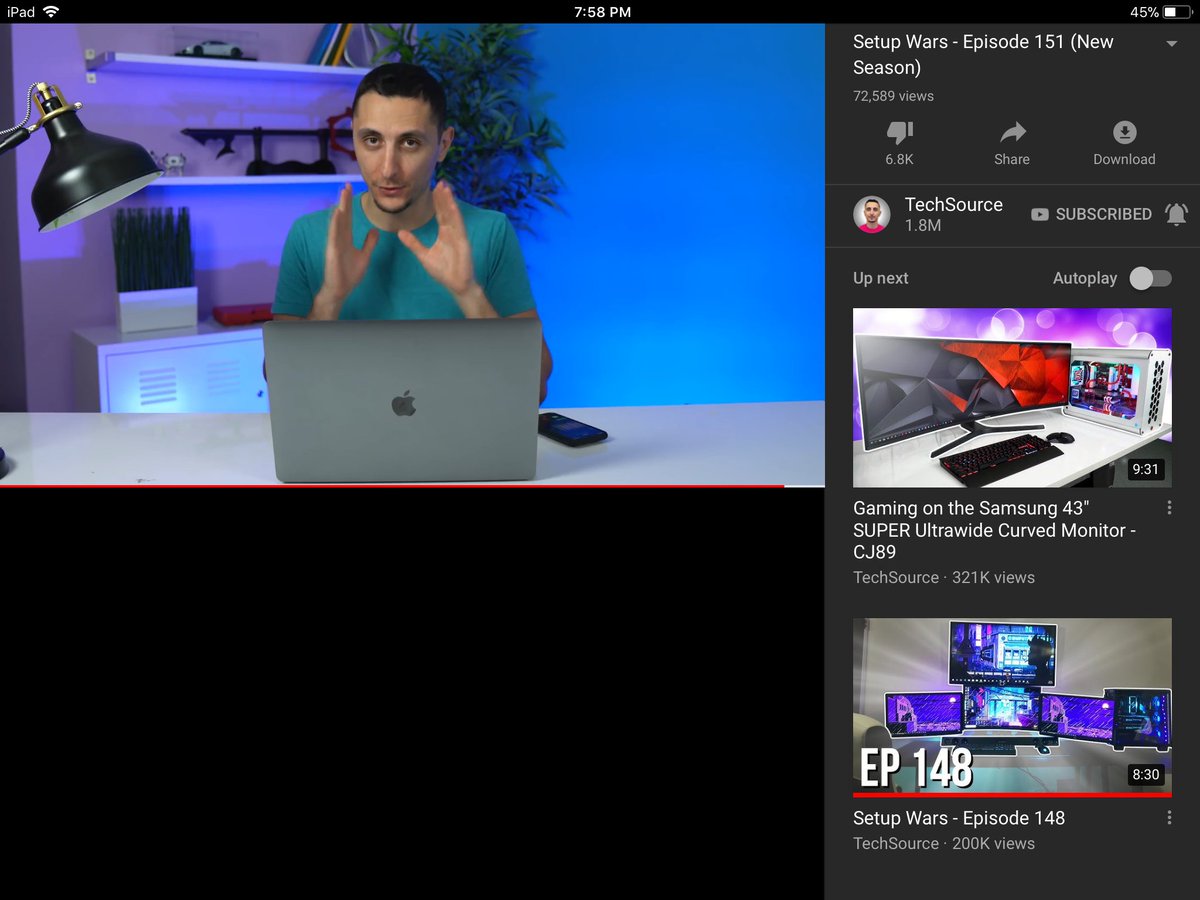The image size is (1200, 900).
Task: Tap the notification bell icon
Action: tap(1177, 214)
